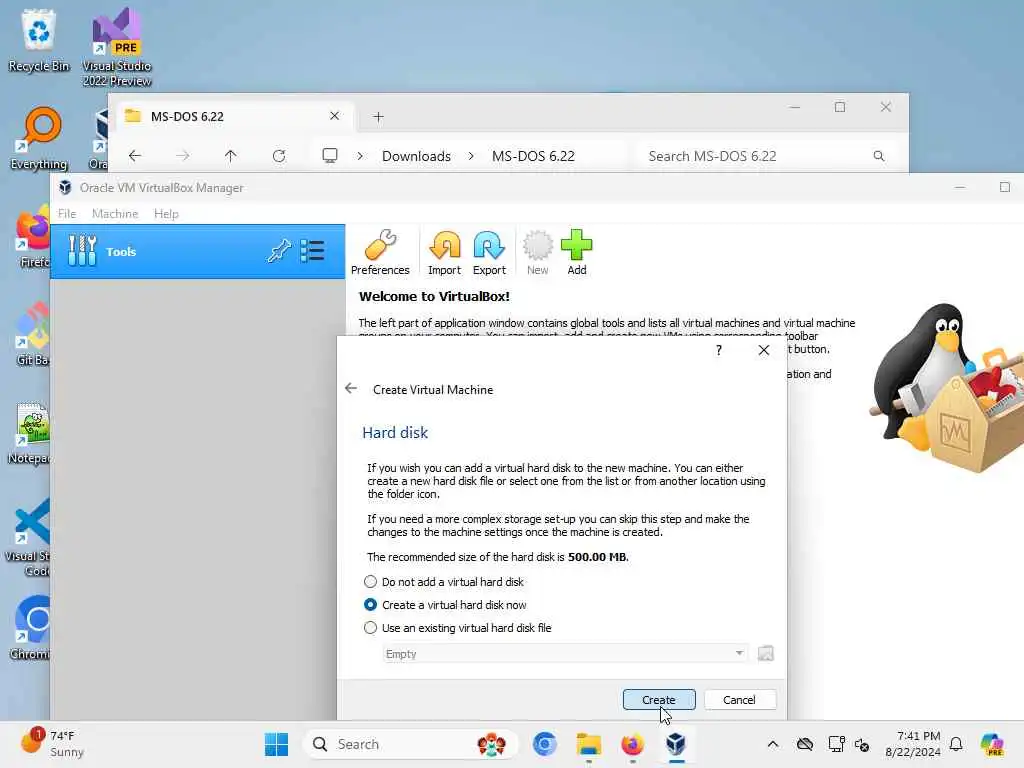Show hidden system tray icons
The image size is (1024, 768).
[x=773, y=744]
